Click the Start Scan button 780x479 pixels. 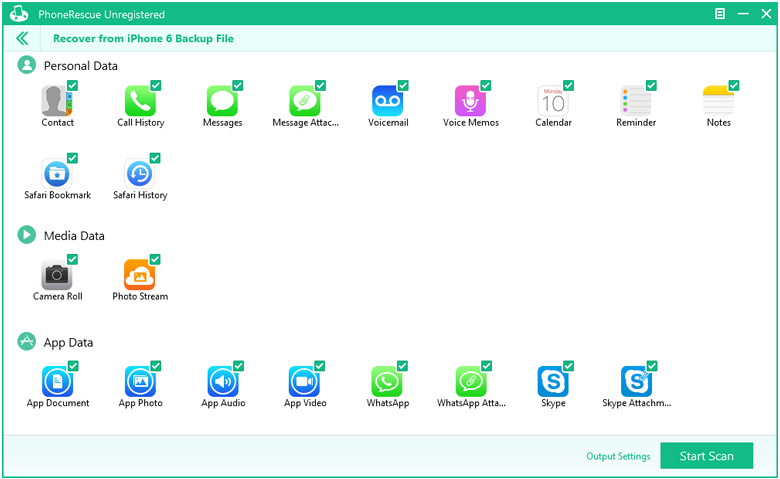pos(706,456)
